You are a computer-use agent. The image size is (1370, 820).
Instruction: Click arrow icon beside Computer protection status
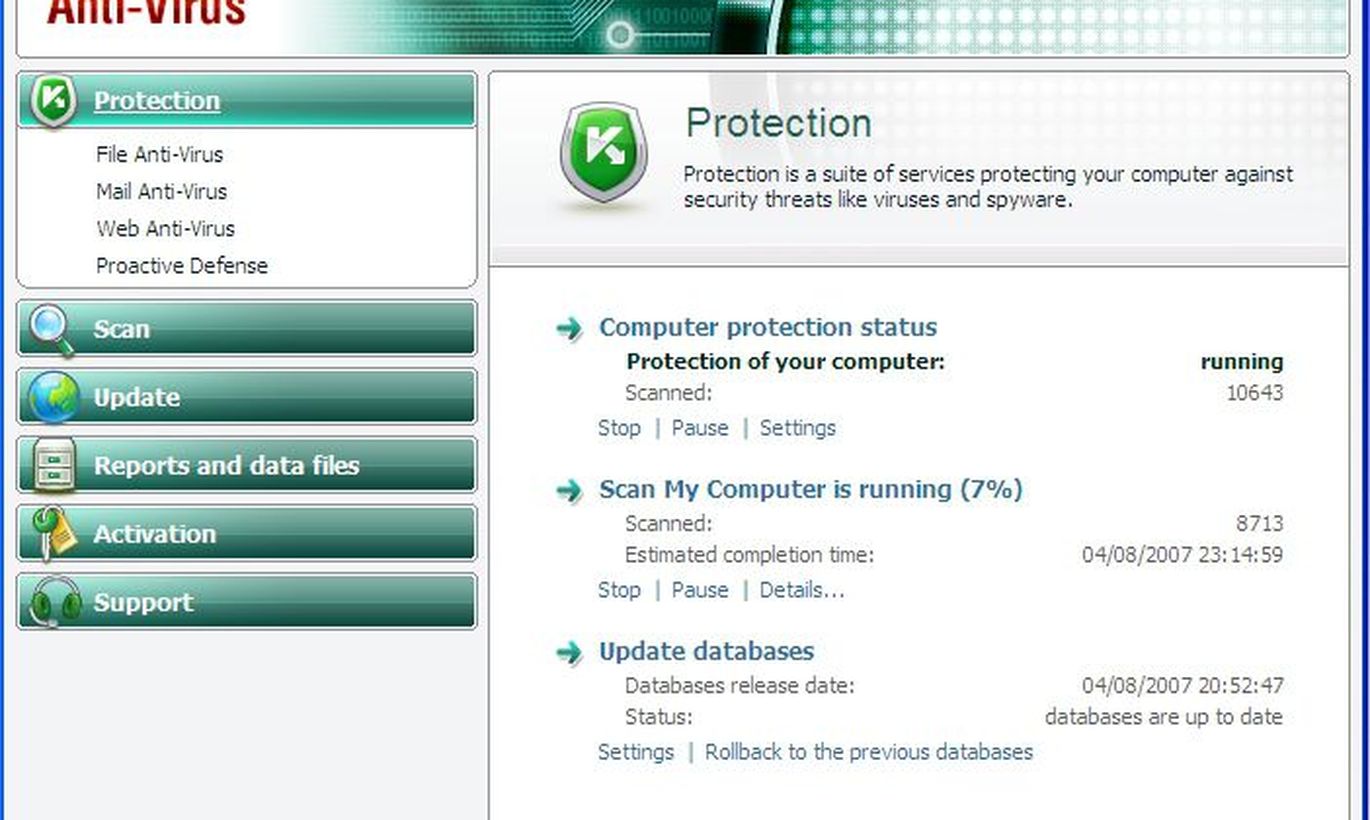click(x=569, y=328)
